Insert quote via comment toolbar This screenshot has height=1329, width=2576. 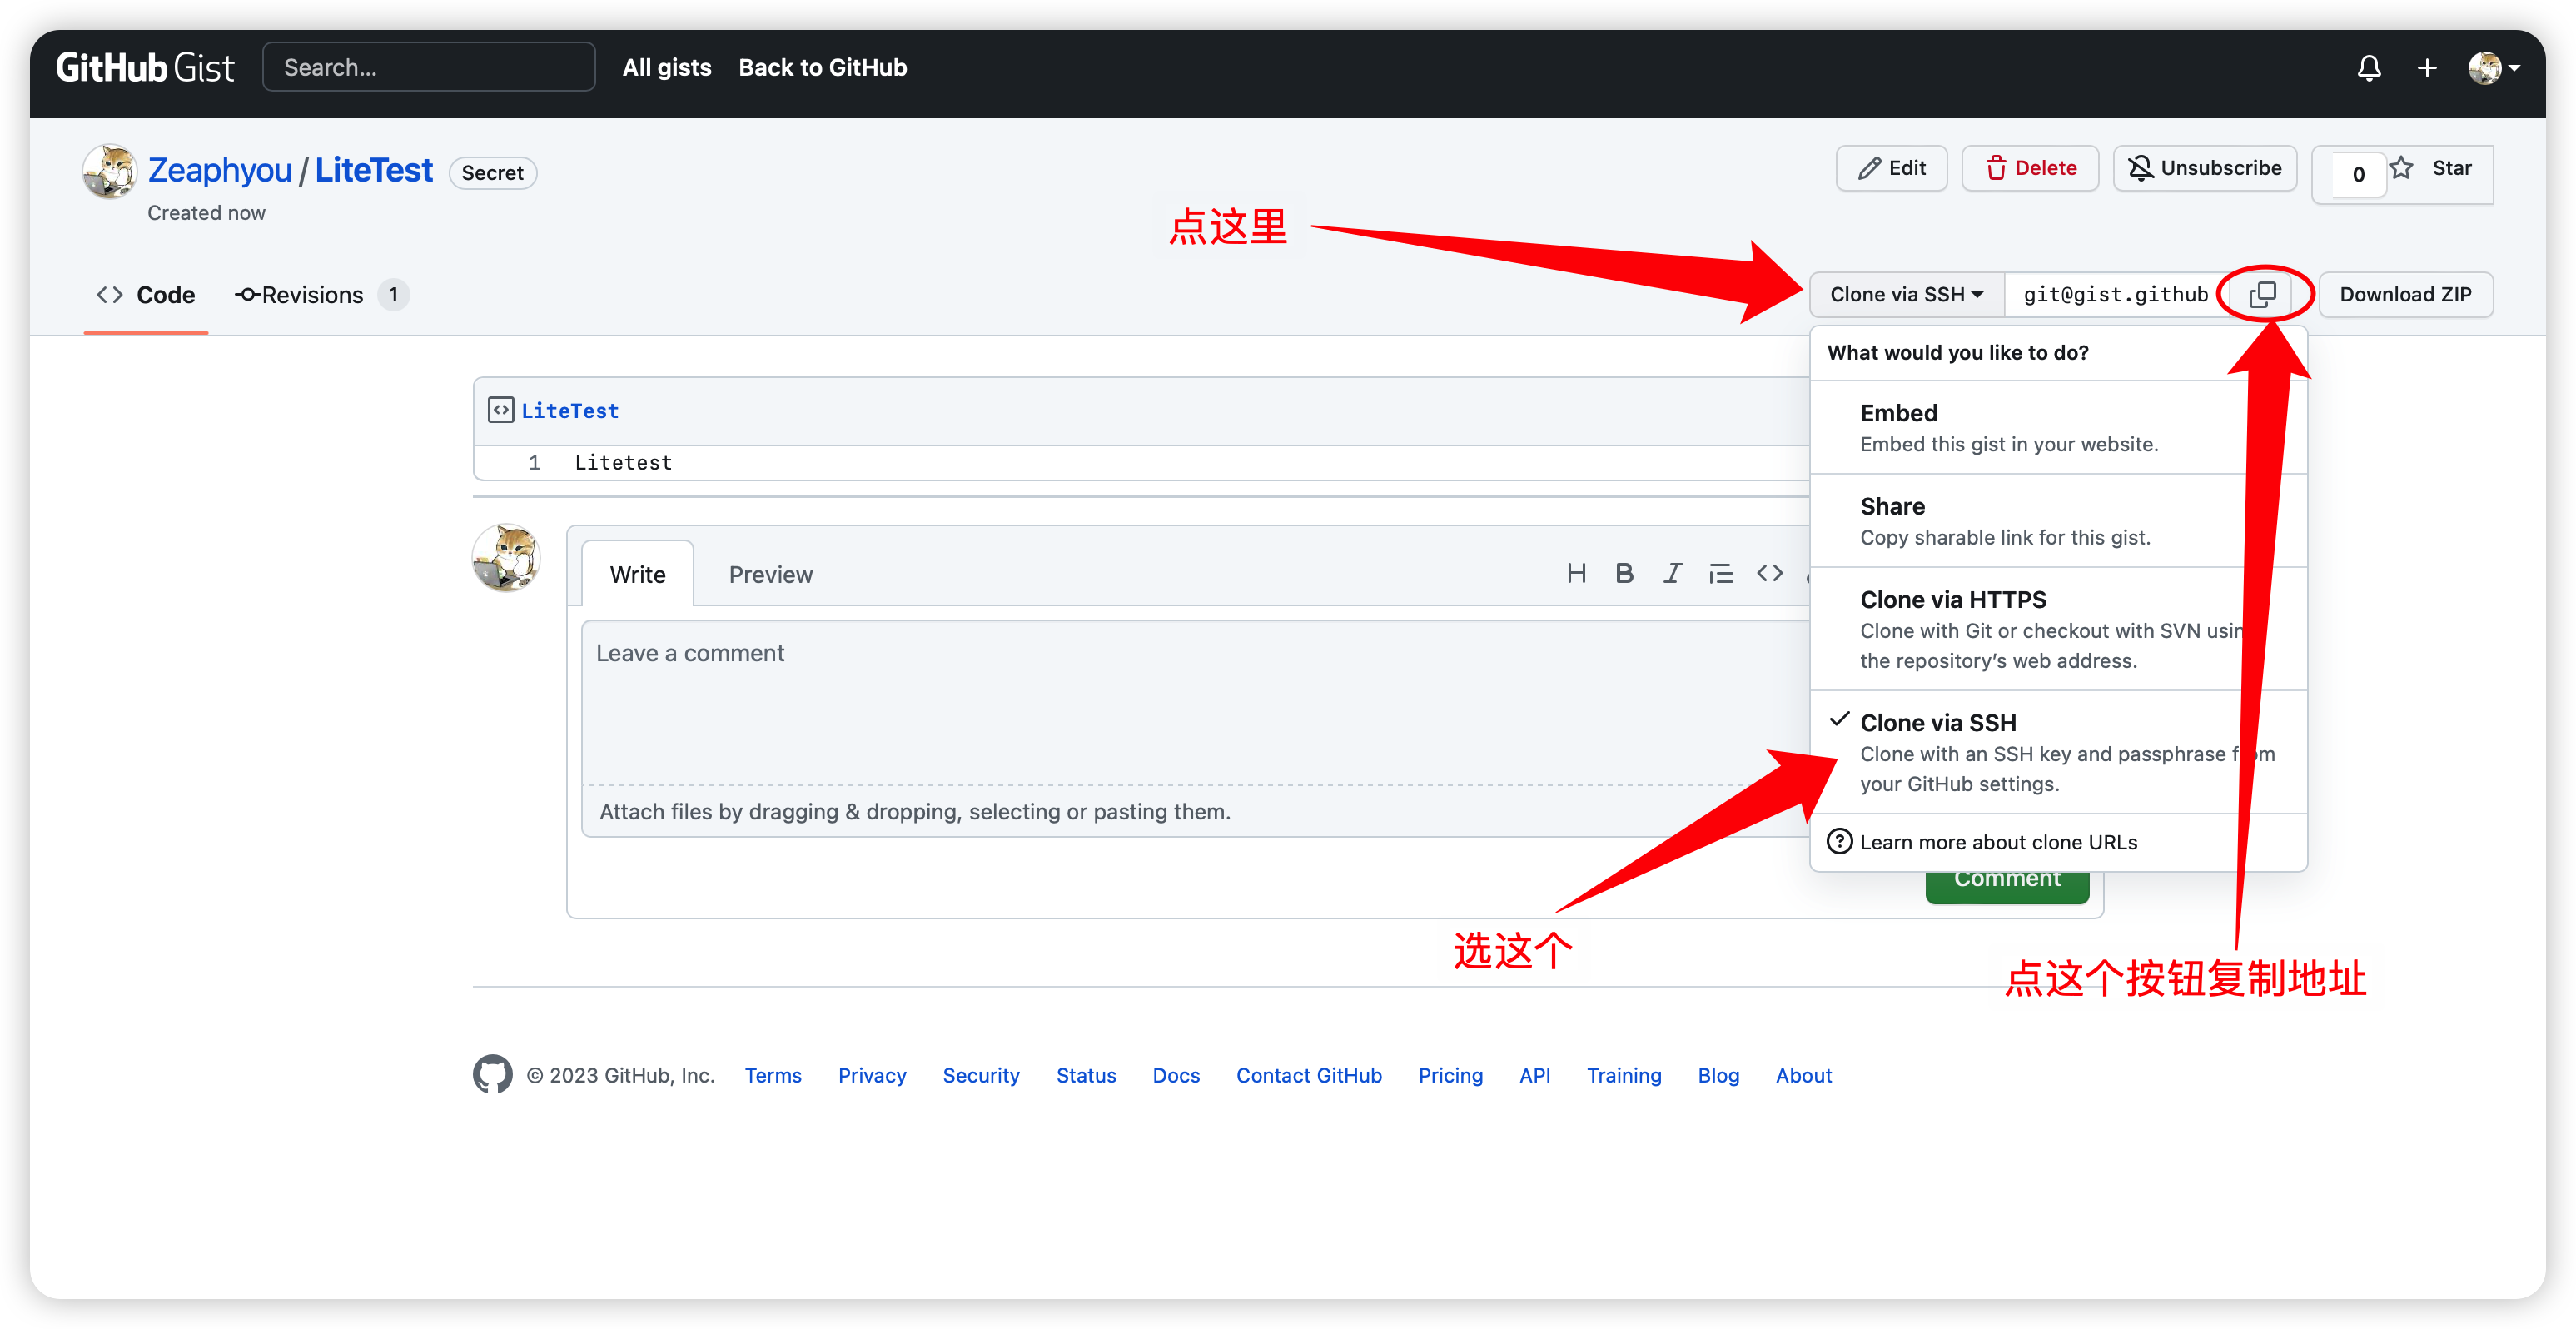click(x=1721, y=573)
